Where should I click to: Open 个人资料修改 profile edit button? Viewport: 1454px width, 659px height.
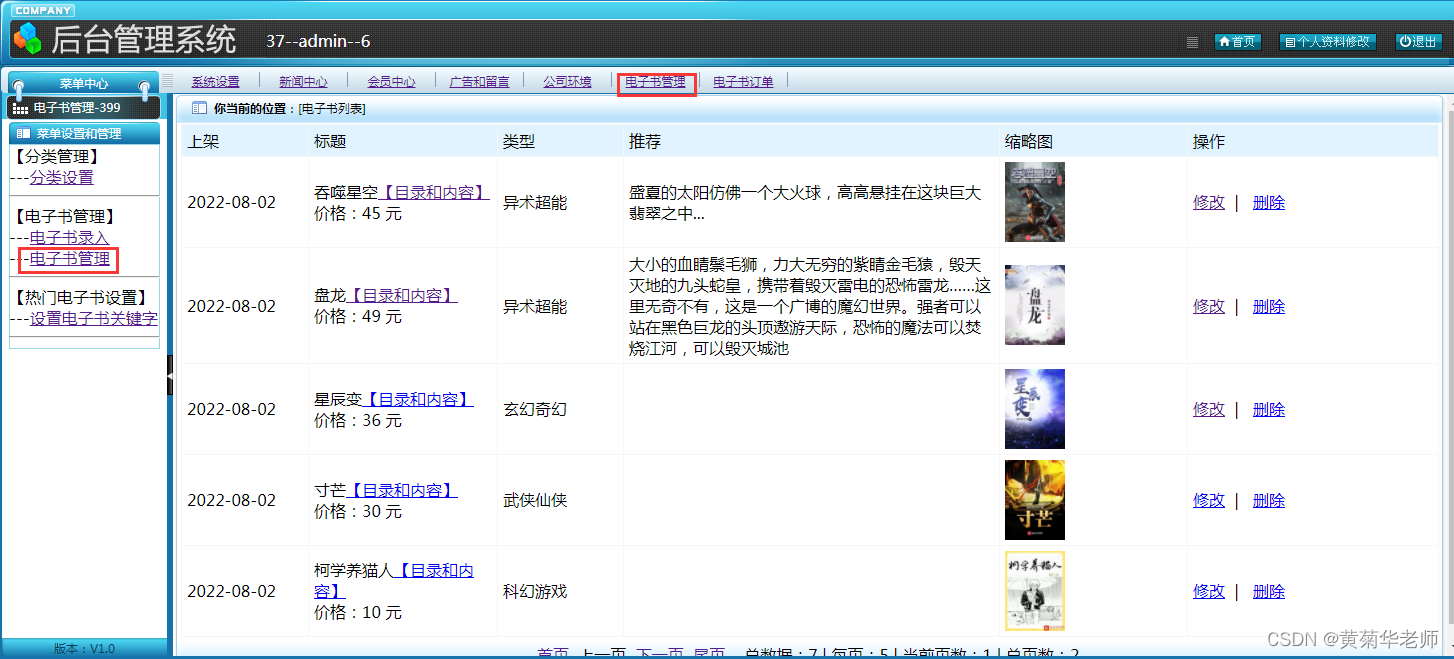pyautogui.click(x=1328, y=42)
